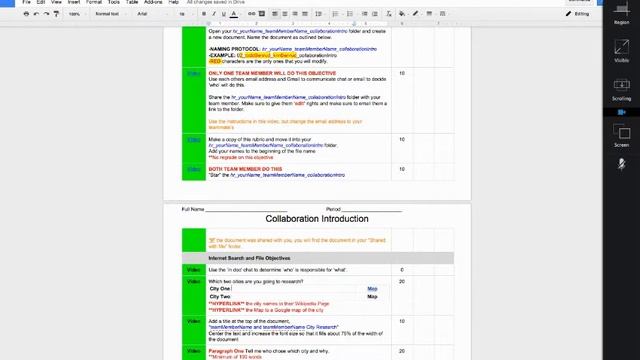Open the Editing mode dropdown
Image resolution: width=640 pixels, height=360 pixels.
coord(578,14)
